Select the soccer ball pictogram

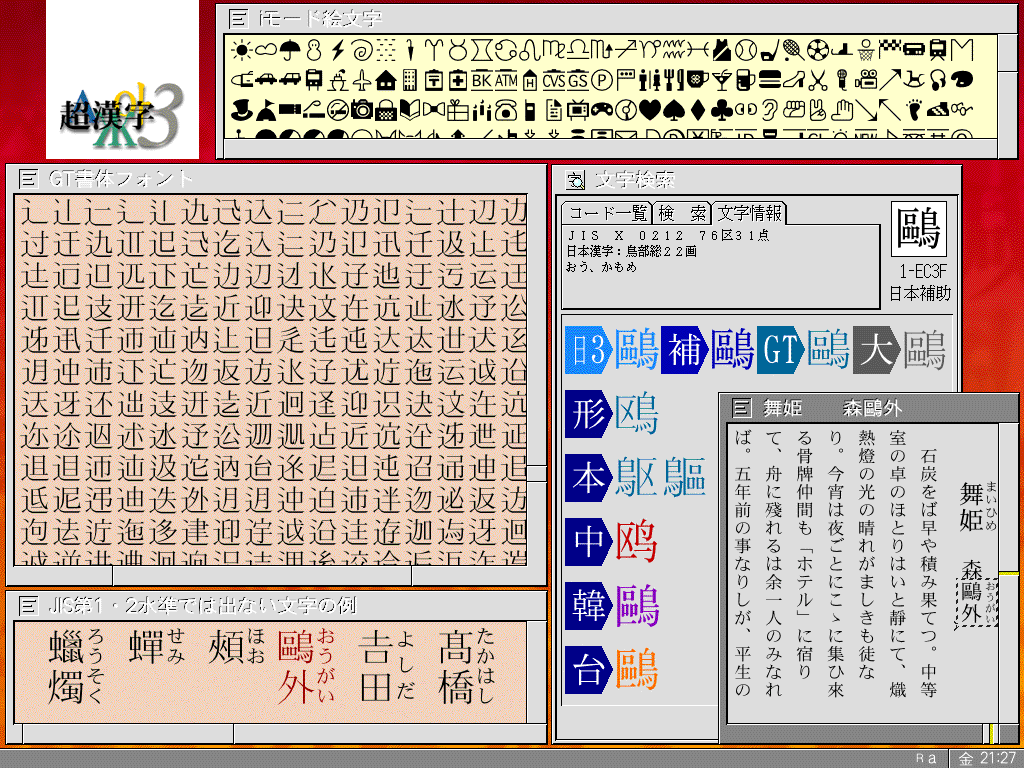coord(817,49)
